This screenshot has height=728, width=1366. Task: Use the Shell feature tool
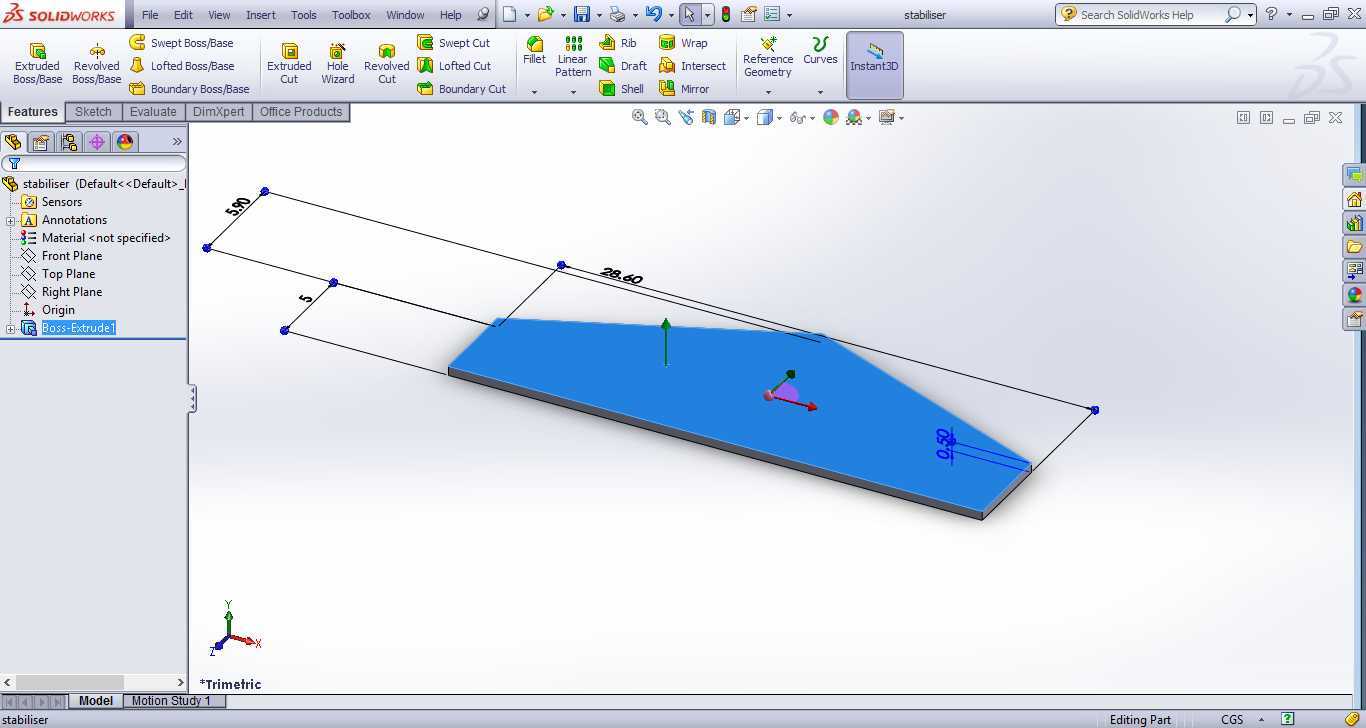(622, 89)
